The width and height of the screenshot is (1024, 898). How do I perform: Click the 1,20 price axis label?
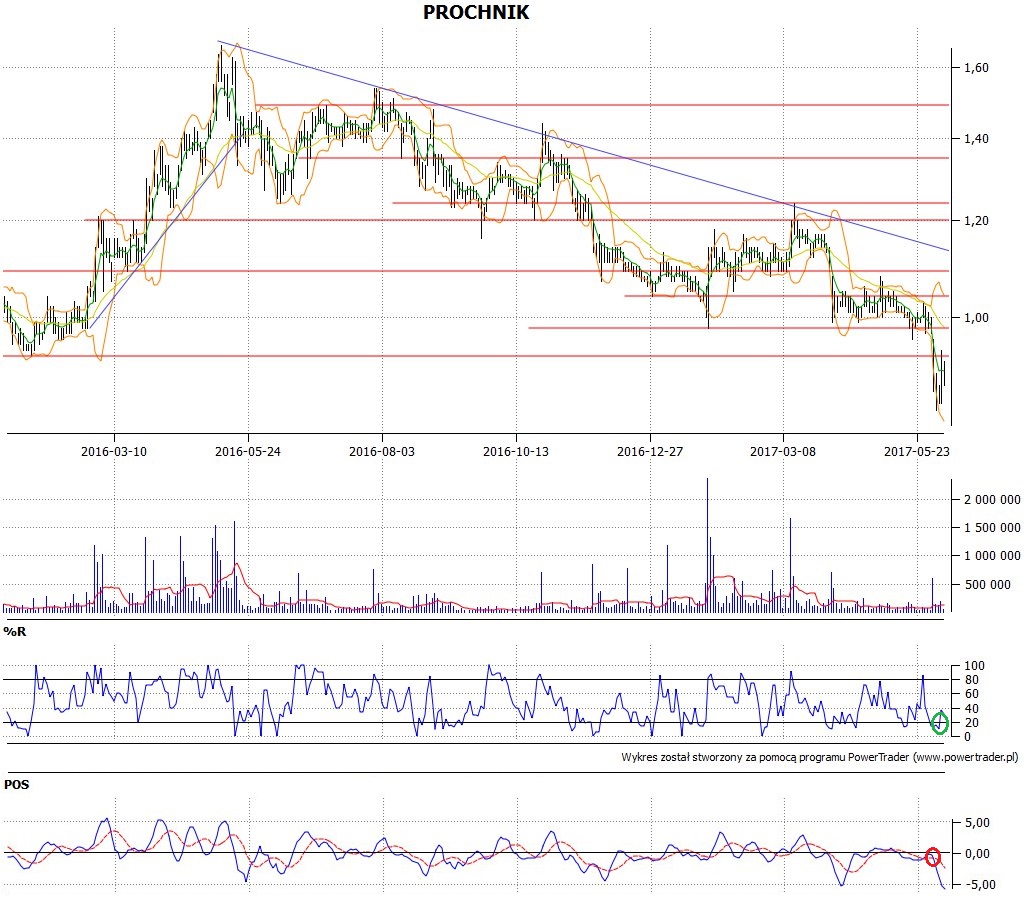point(976,221)
